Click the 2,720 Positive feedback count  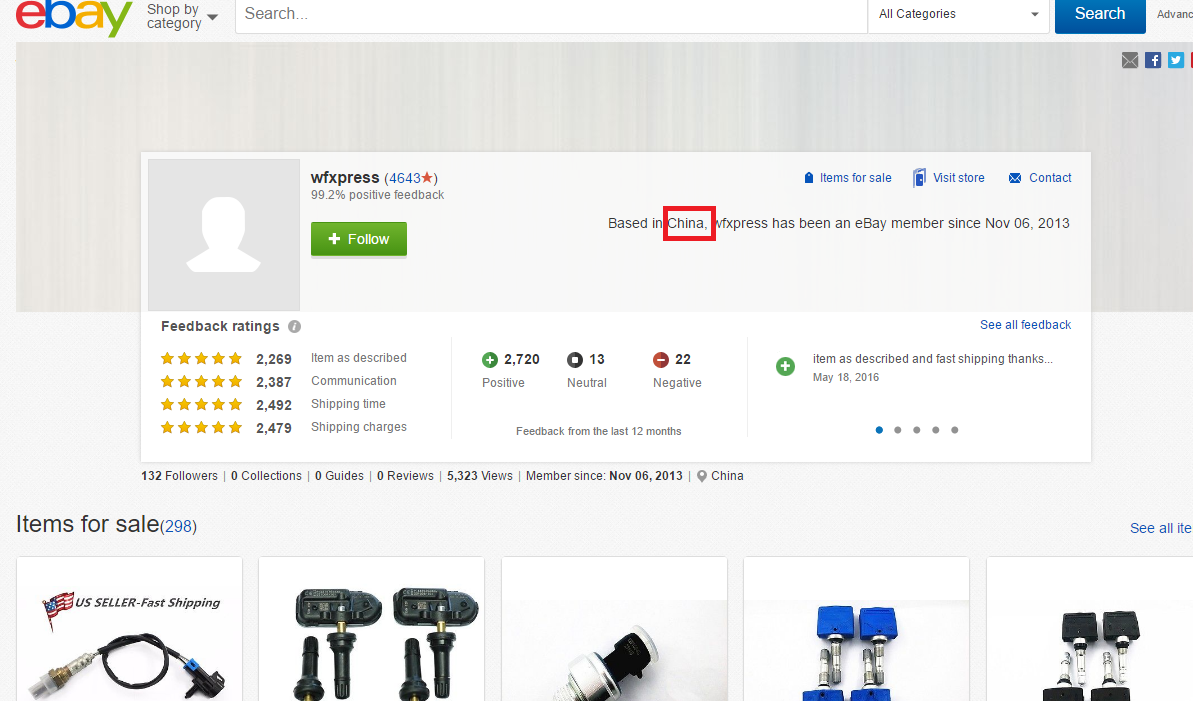521,359
